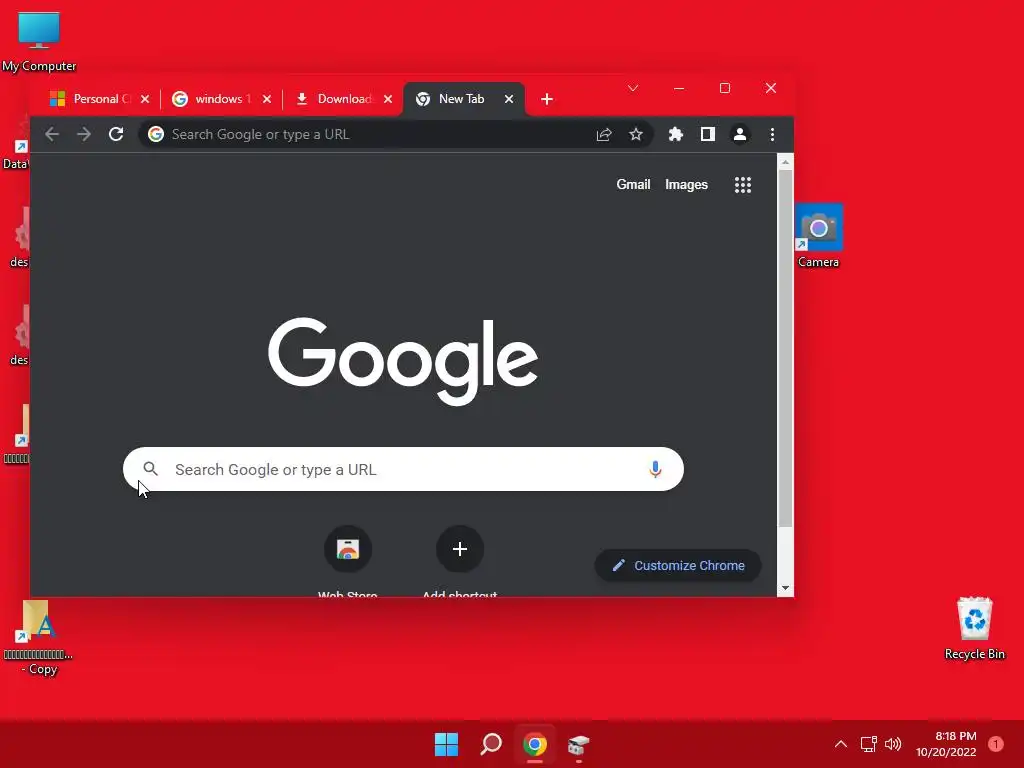Click the Google search box field

(x=403, y=469)
